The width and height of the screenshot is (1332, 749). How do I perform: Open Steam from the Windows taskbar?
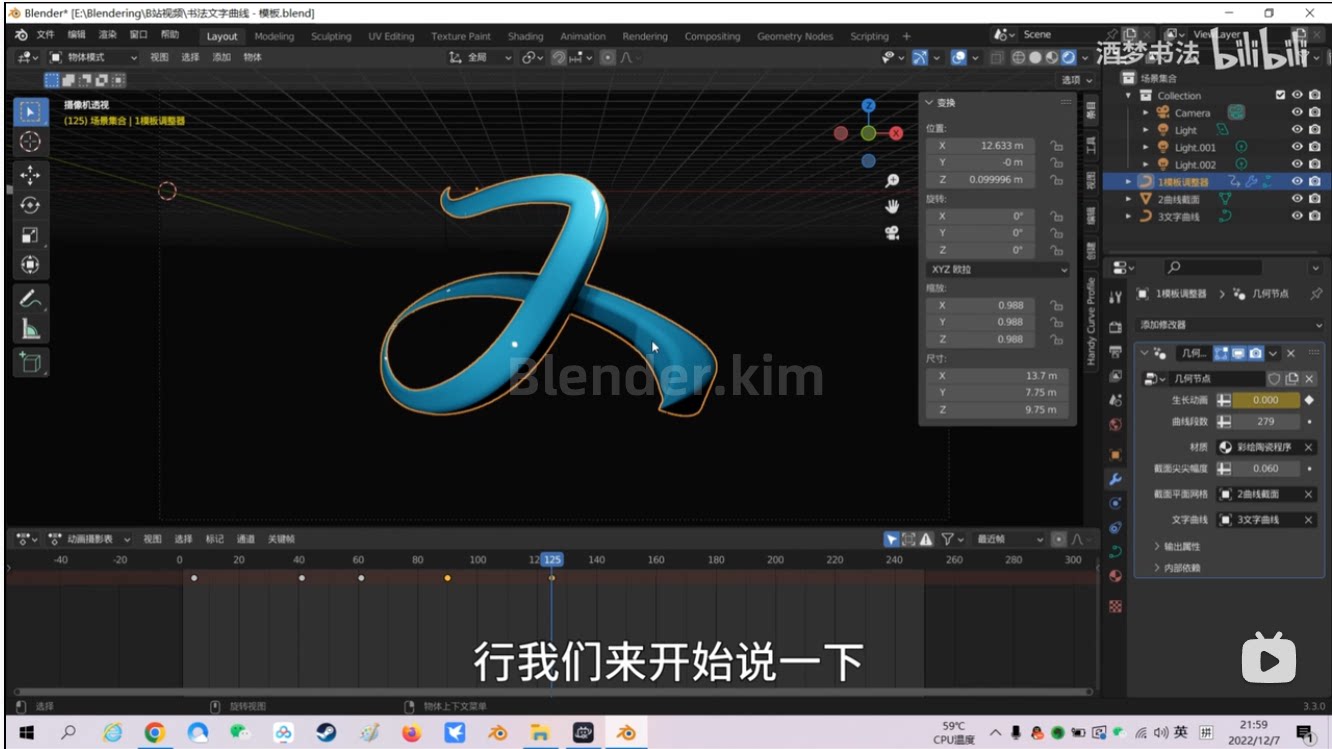click(x=326, y=733)
